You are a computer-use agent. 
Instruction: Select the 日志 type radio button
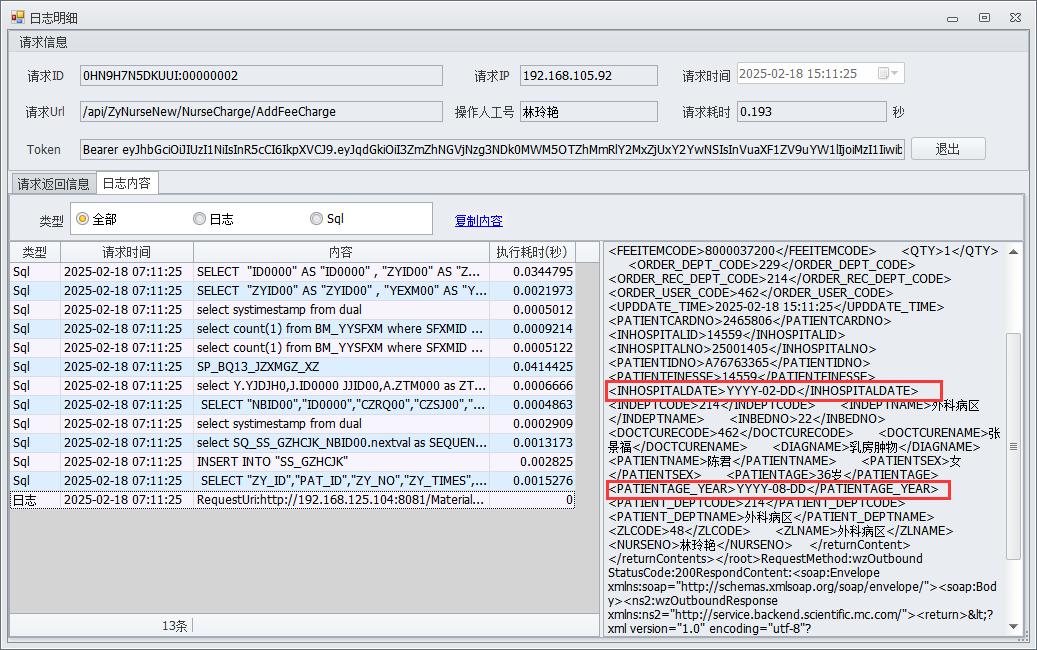coord(199,219)
